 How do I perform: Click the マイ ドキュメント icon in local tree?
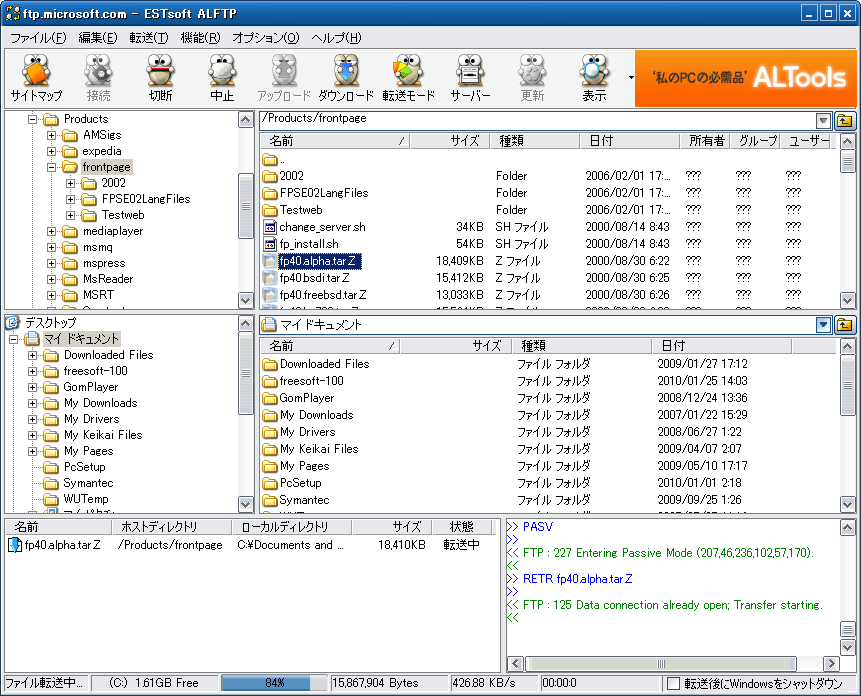32,339
